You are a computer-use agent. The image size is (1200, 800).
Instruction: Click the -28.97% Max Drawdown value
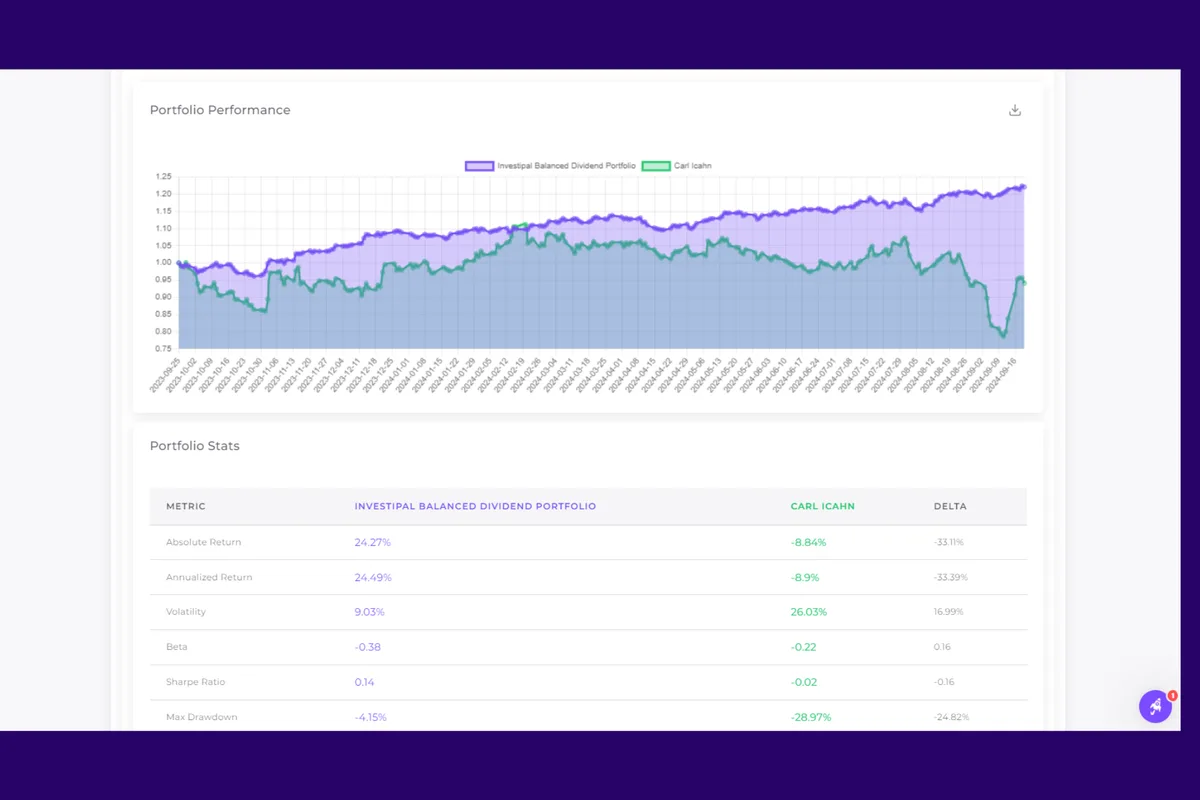(809, 717)
